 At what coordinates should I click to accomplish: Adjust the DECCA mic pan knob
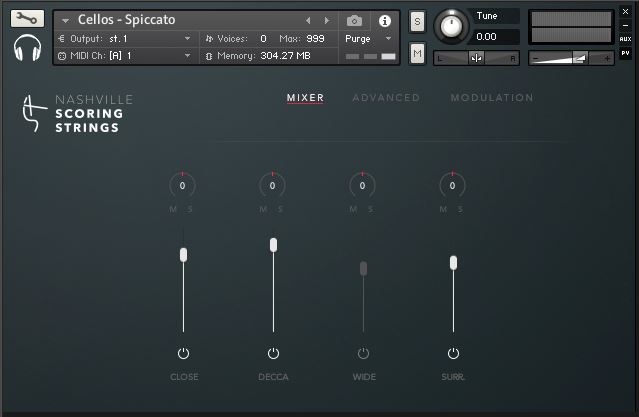click(272, 185)
